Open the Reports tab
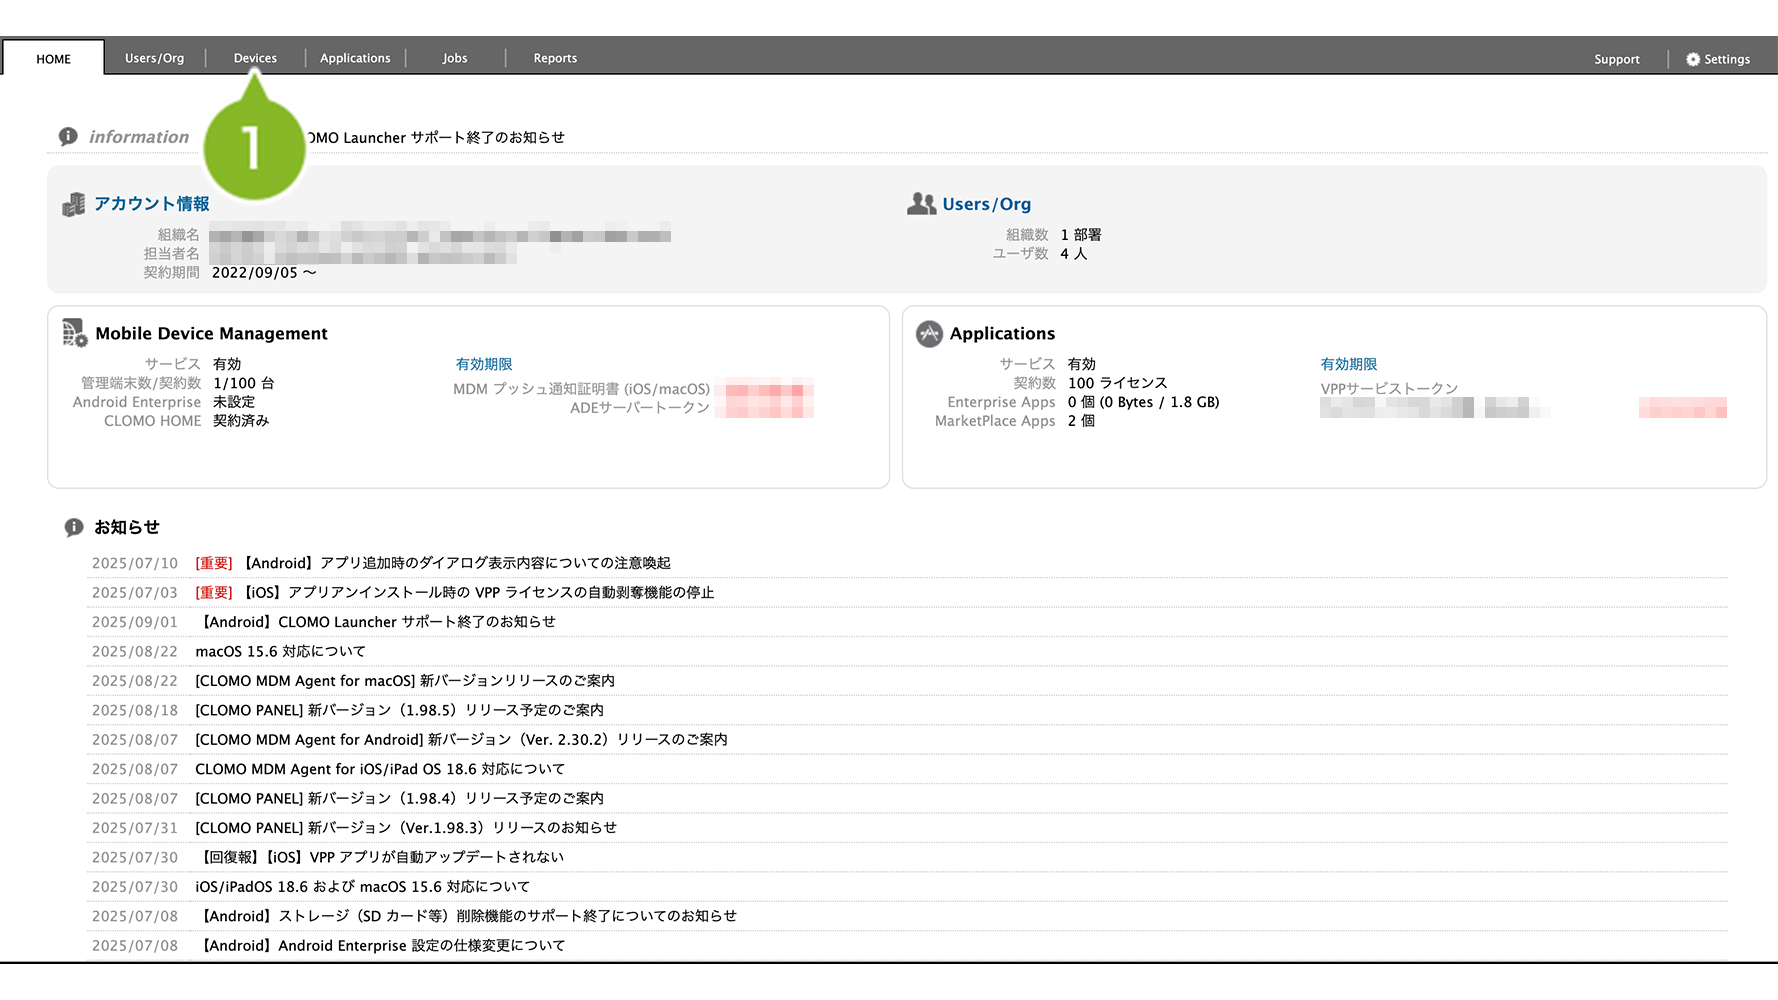The width and height of the screenshot is (1778, 1000). (555, 58)
